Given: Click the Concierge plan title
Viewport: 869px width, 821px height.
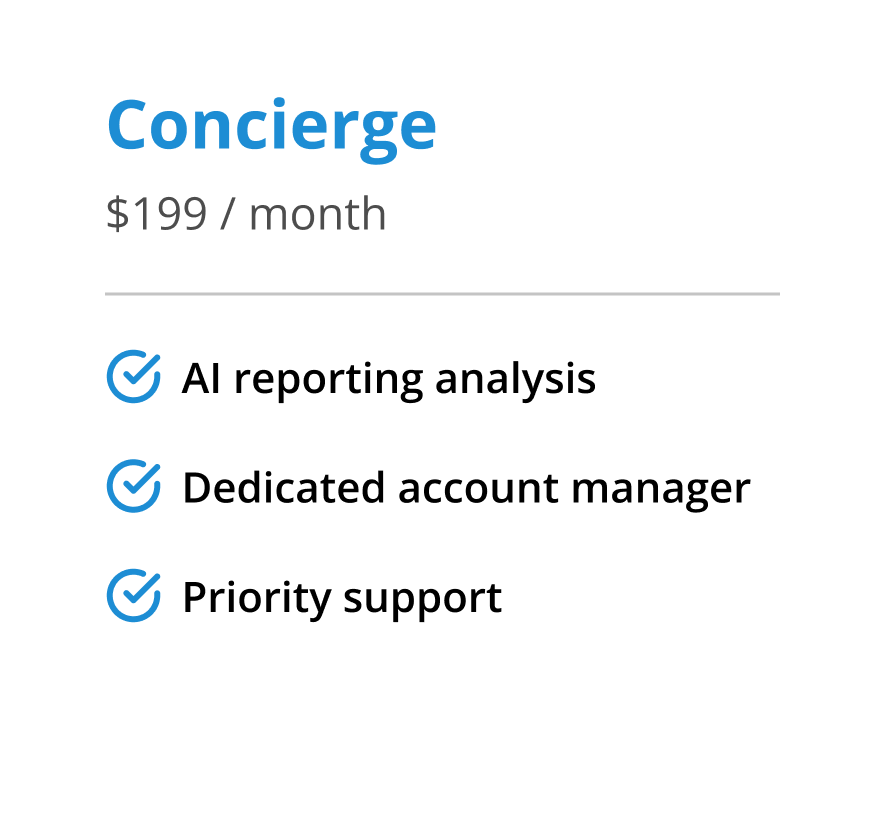Looking at the screenshot, I should pyautogui.click(x=271, y=126).
